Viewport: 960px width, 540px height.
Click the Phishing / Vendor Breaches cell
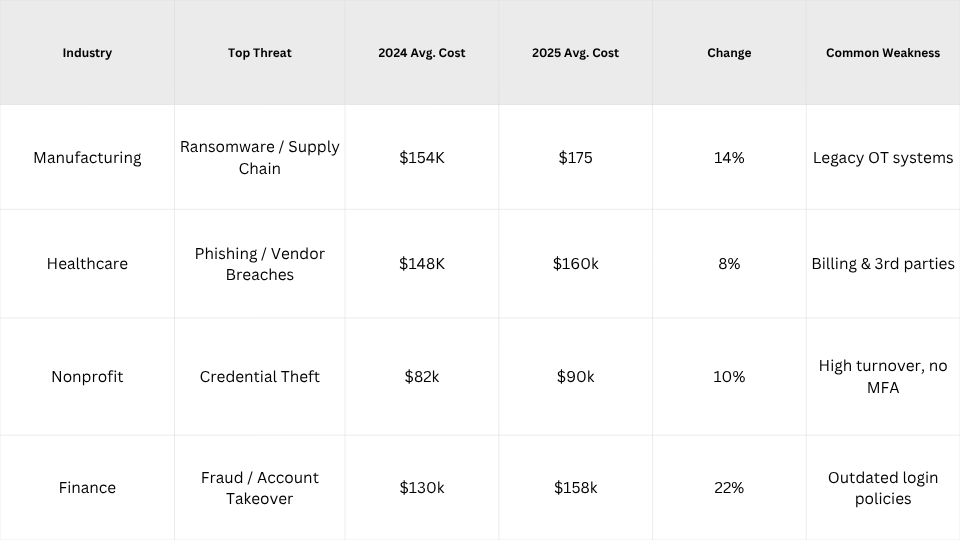(260, 264)
